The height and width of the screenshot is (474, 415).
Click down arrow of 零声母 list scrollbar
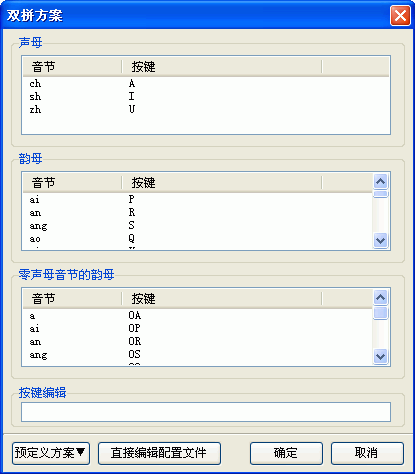(380, 356)
